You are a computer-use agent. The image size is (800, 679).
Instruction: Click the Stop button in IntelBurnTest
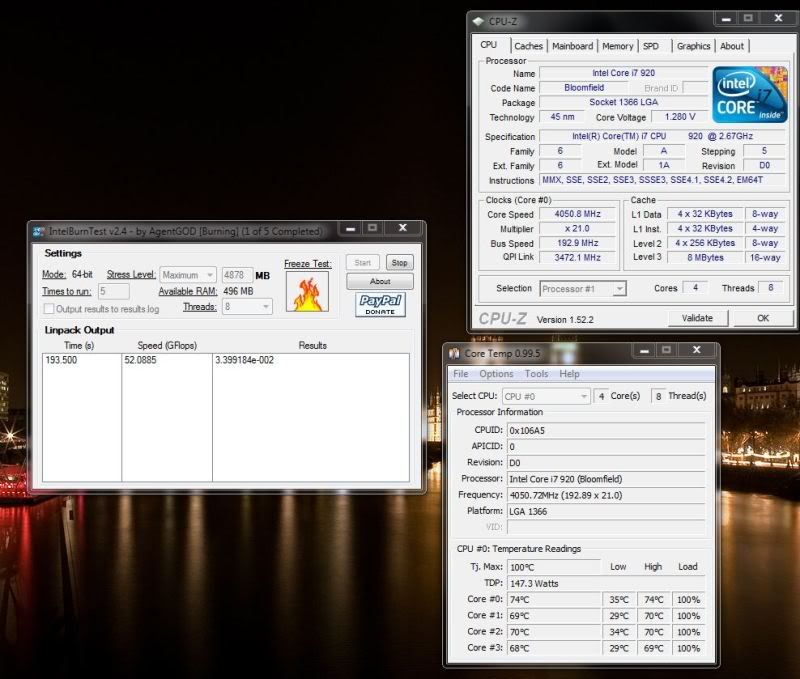(399, 263)
